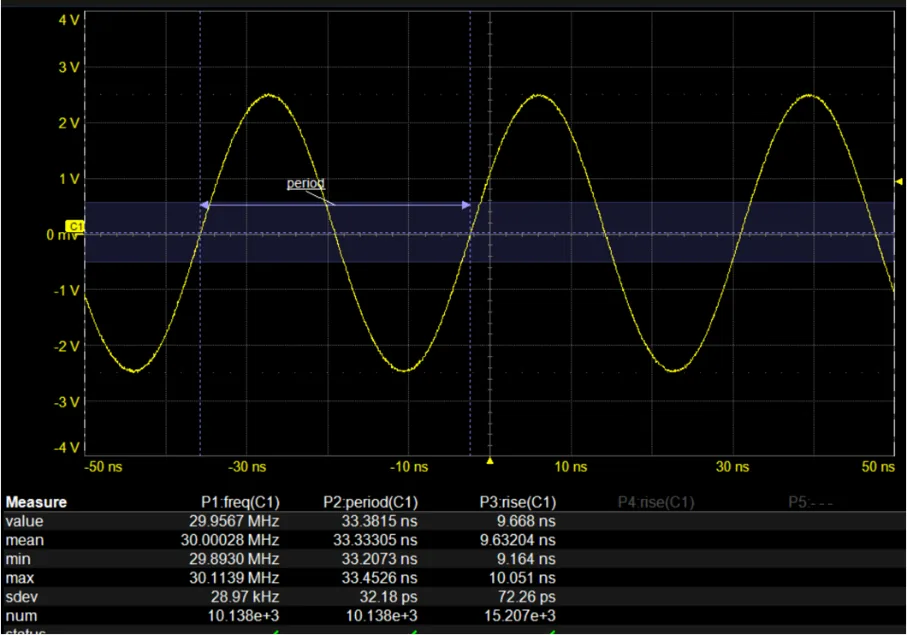Click the num row label
Screen dimensions: 907x635
click(21, 616)
